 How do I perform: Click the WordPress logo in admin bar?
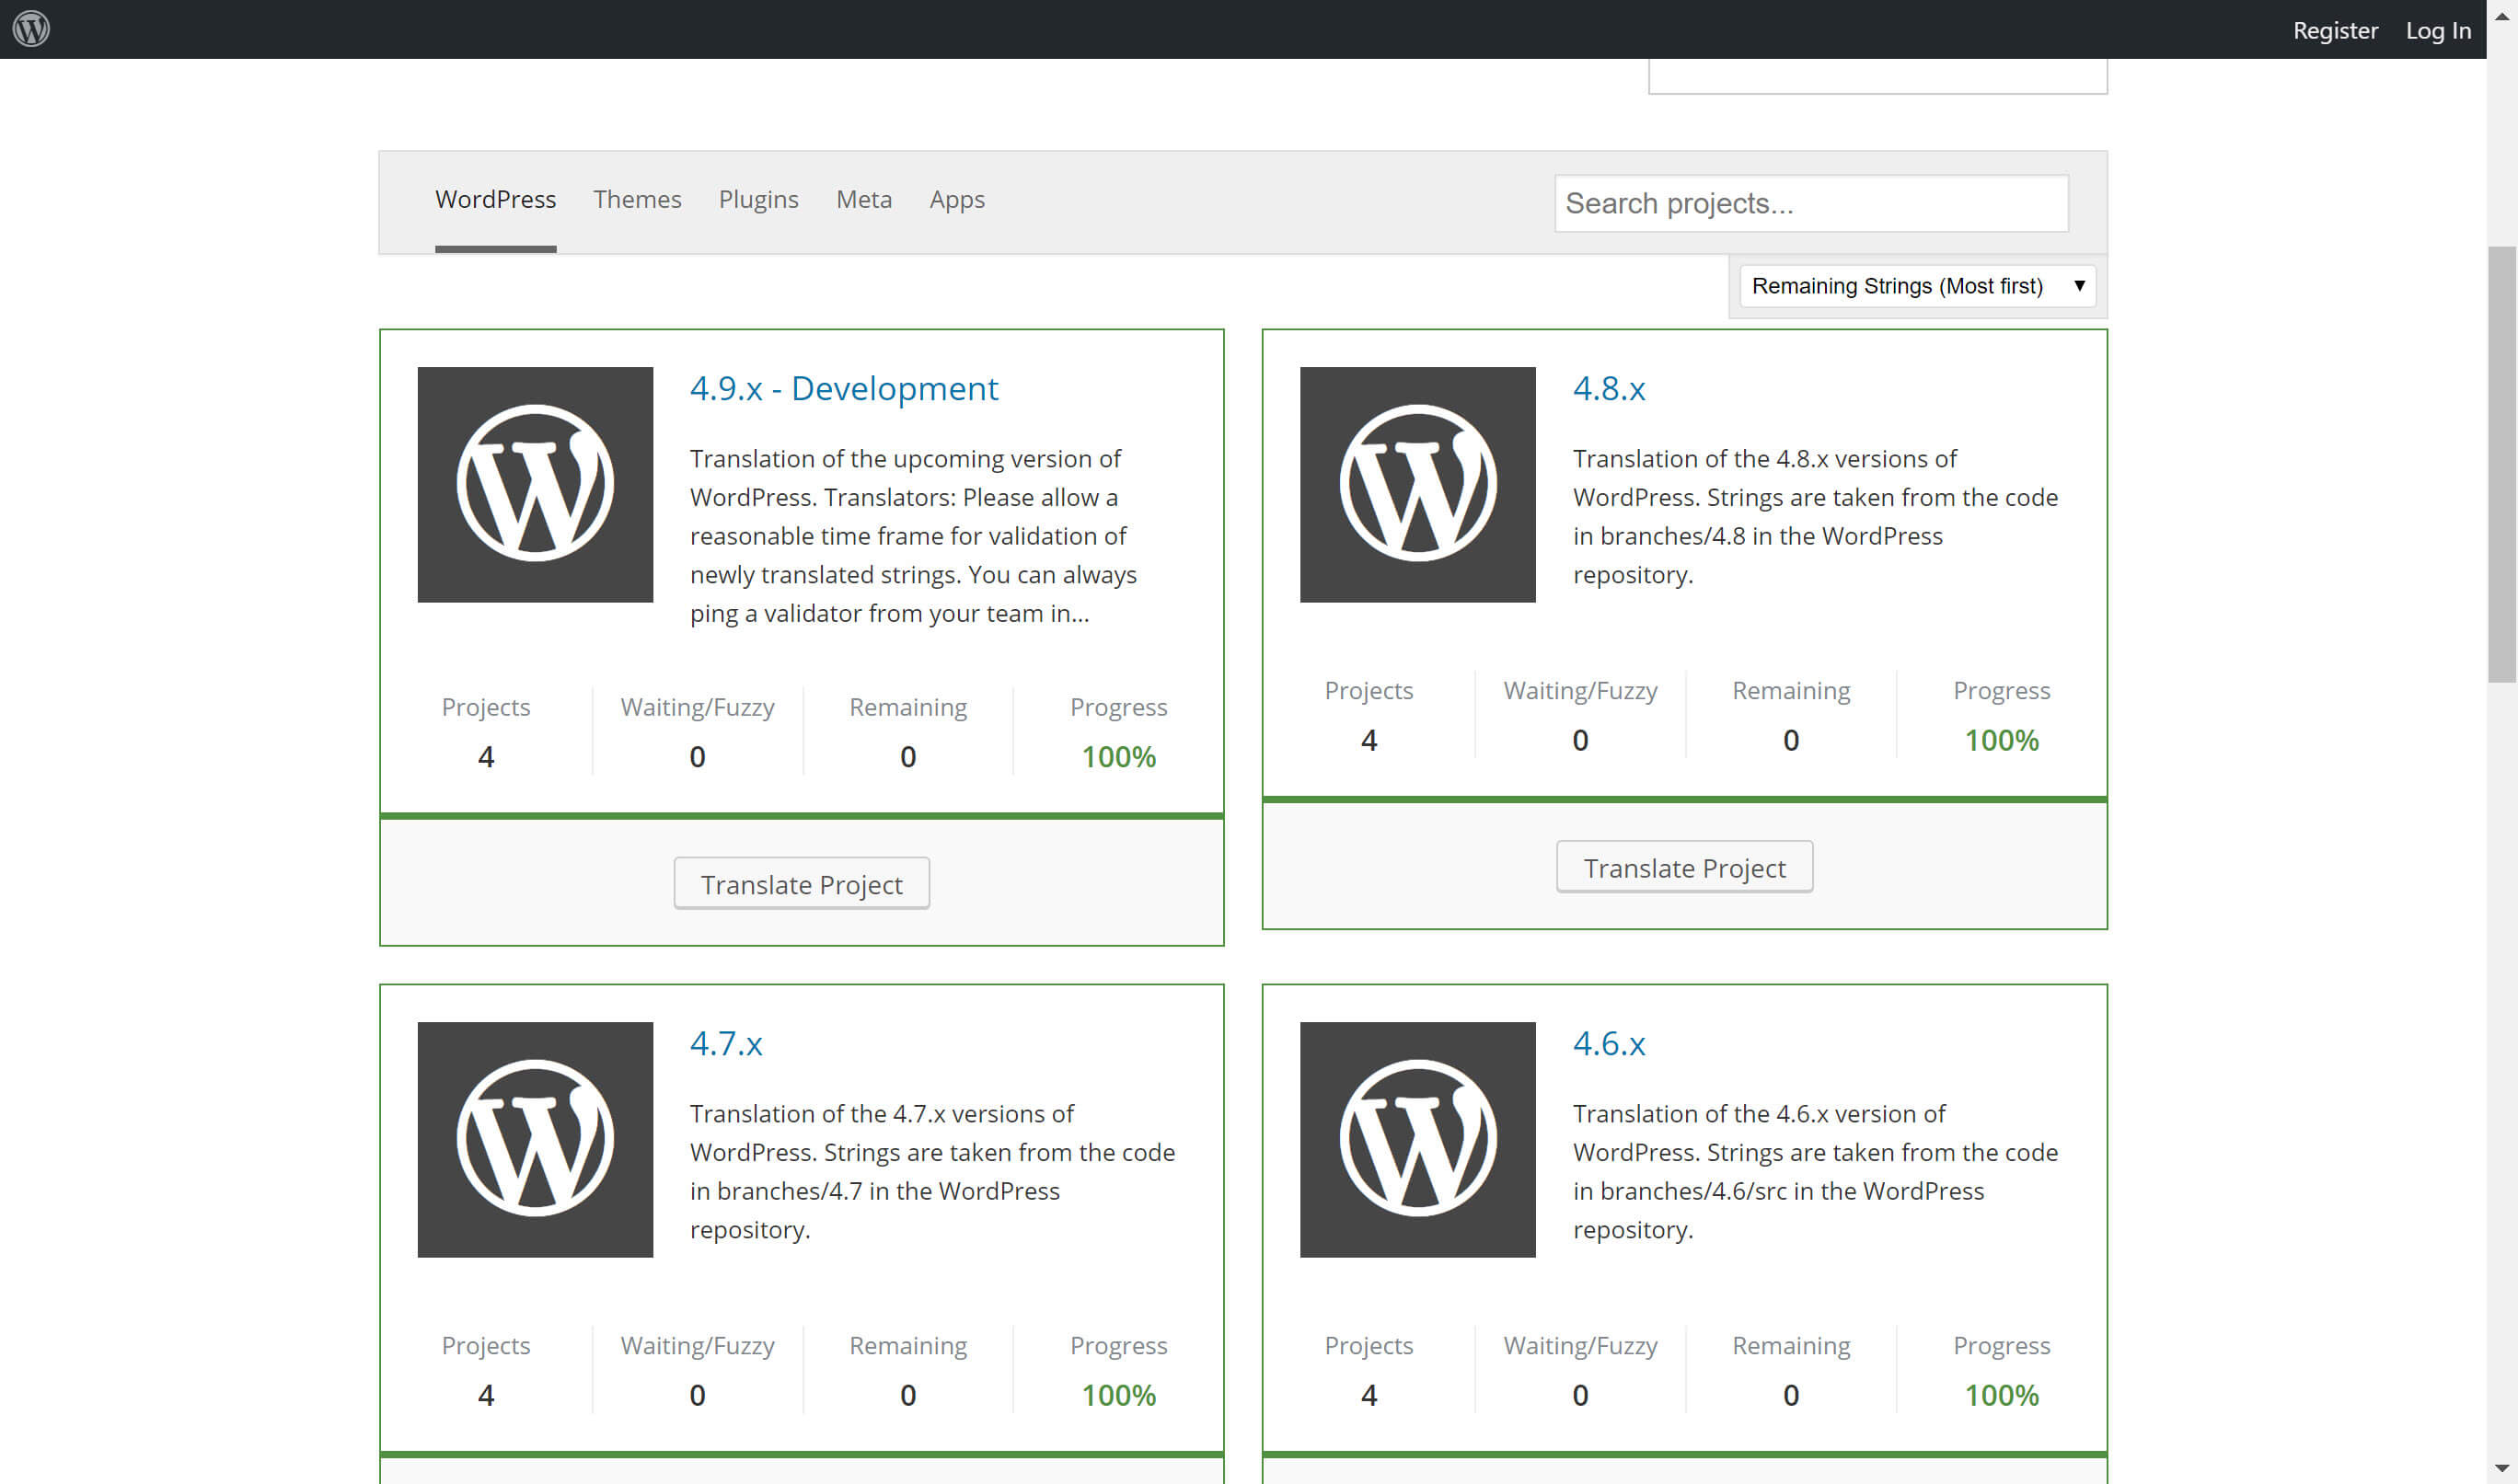click(x=31, y=29)
